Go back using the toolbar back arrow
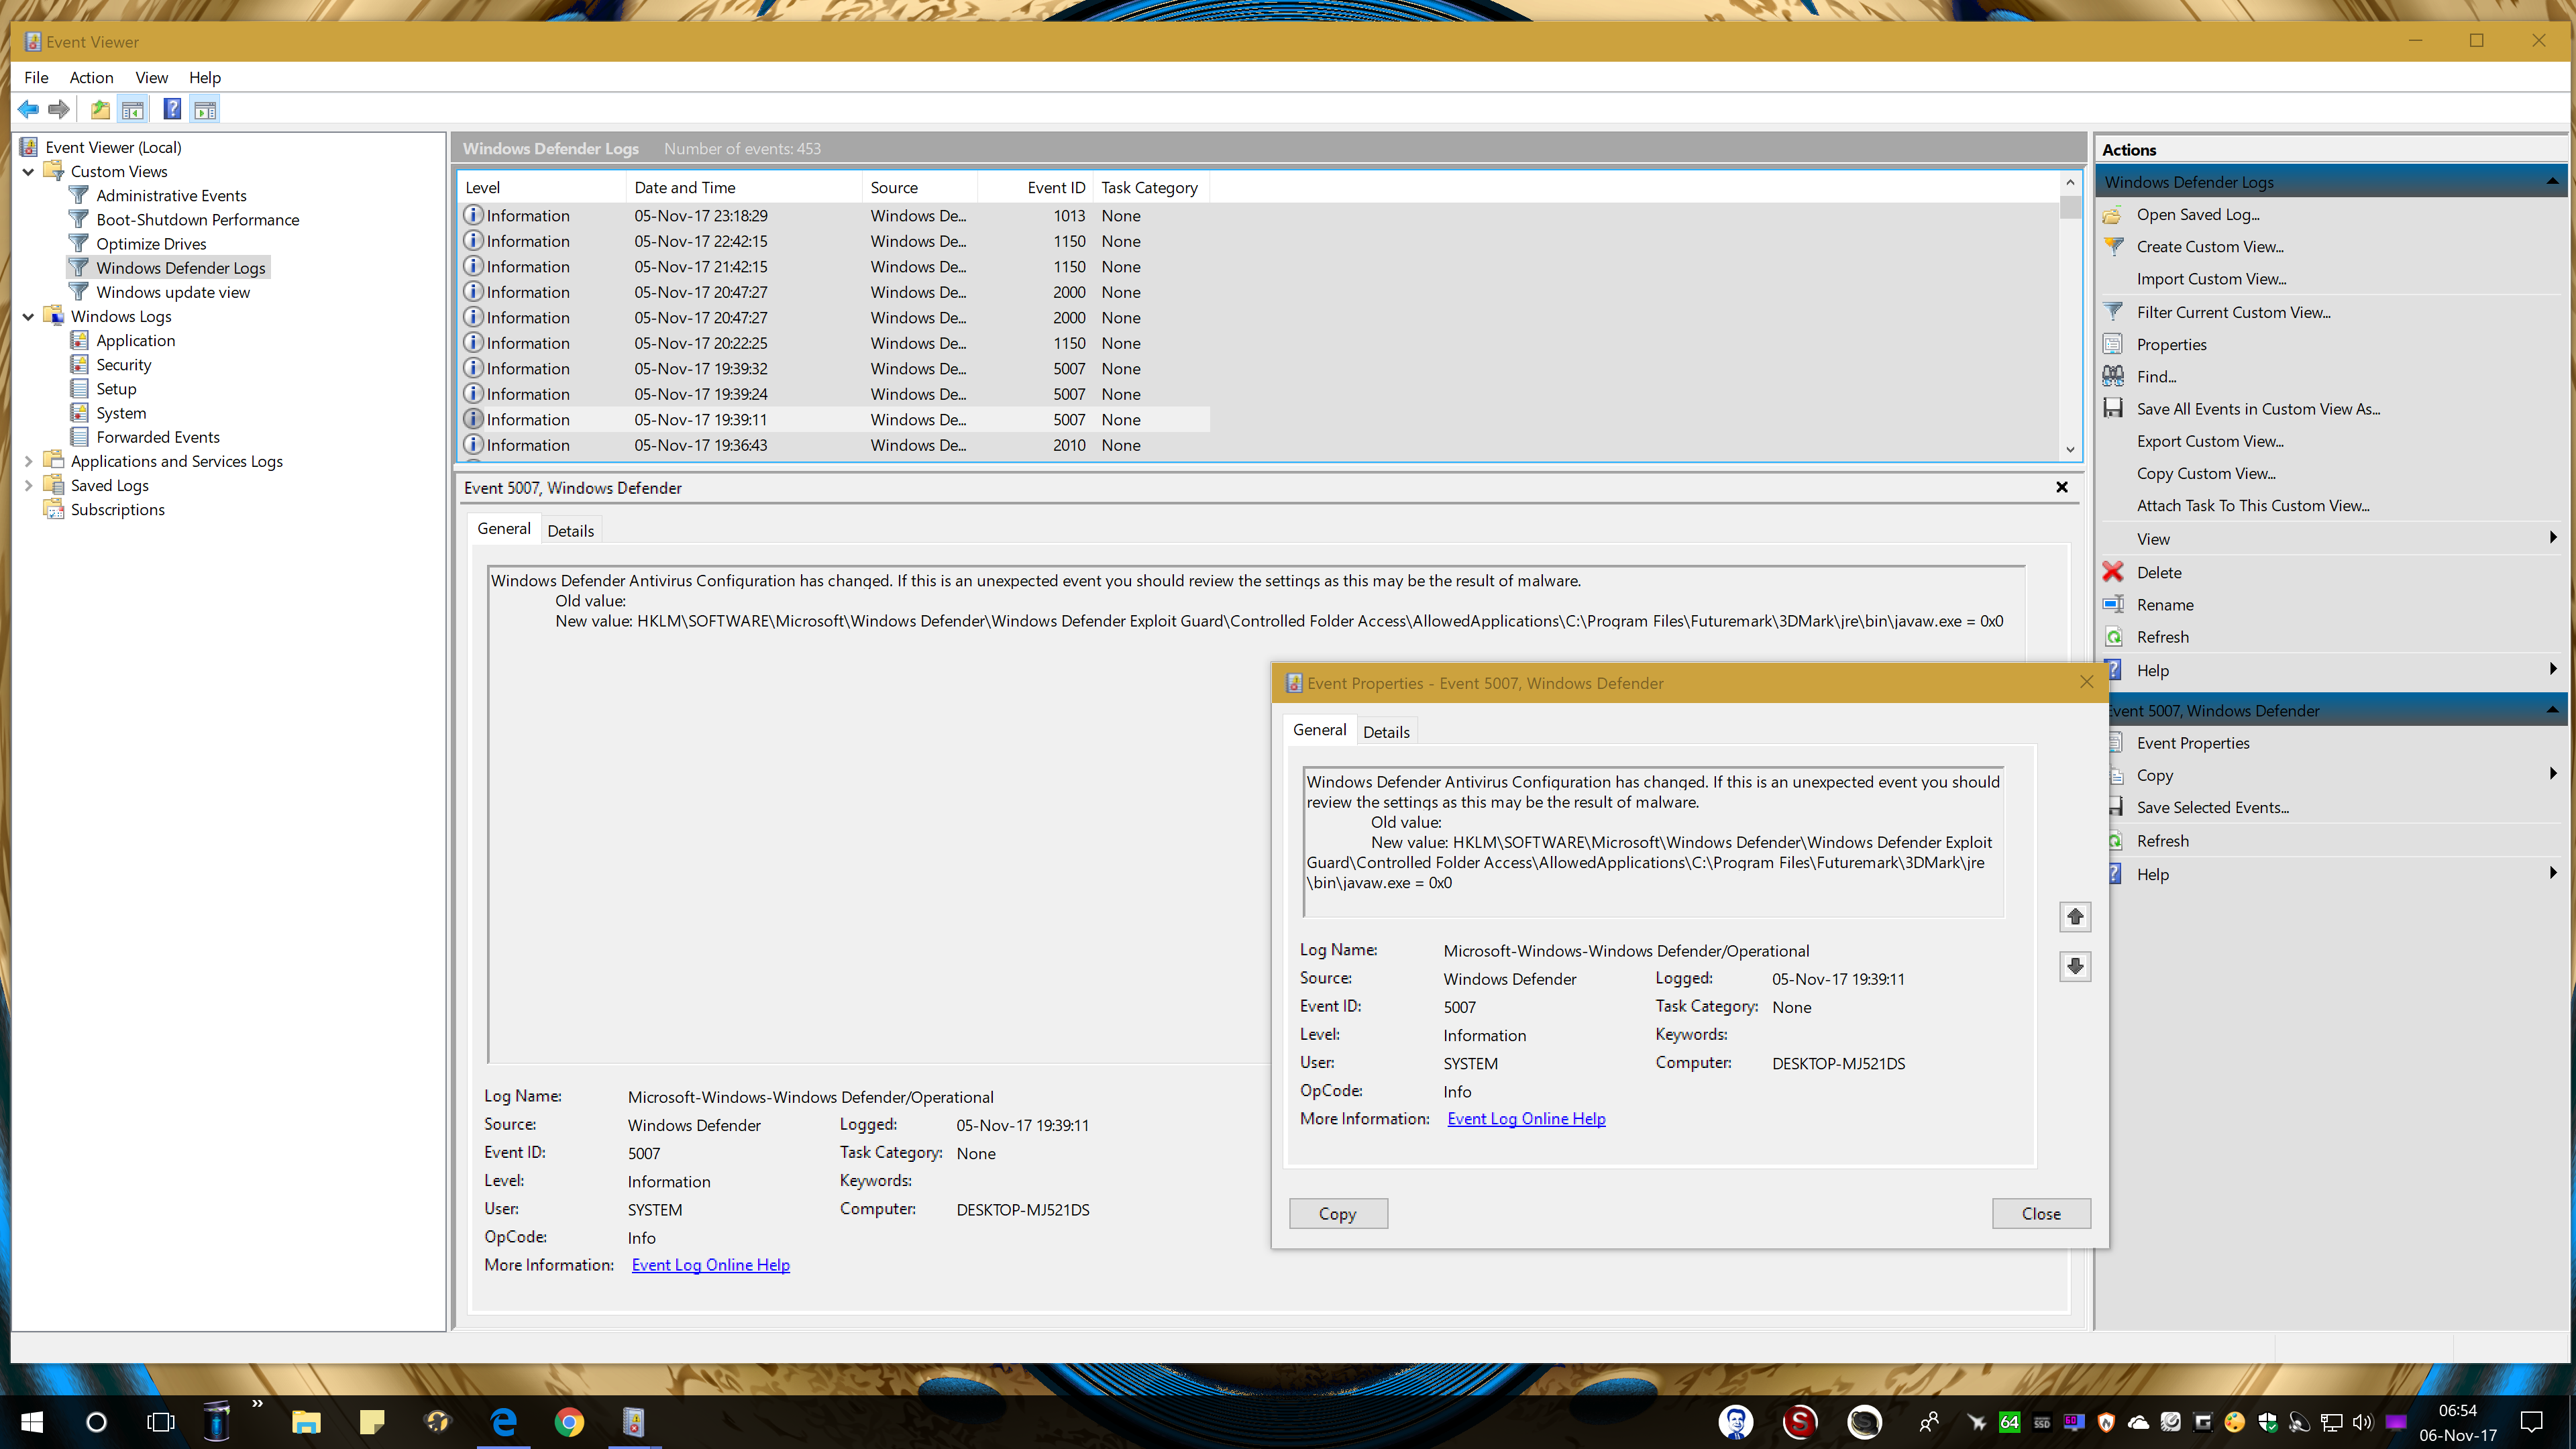The width and height of the screenshot is (2576, 1449). click(x=28, y=109)
